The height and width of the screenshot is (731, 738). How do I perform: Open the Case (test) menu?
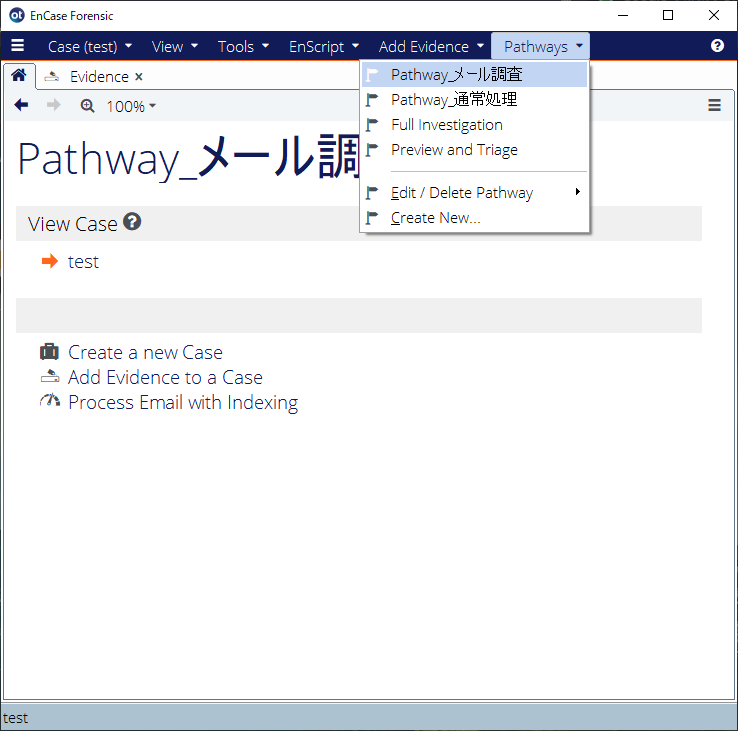tap(90, 47)
